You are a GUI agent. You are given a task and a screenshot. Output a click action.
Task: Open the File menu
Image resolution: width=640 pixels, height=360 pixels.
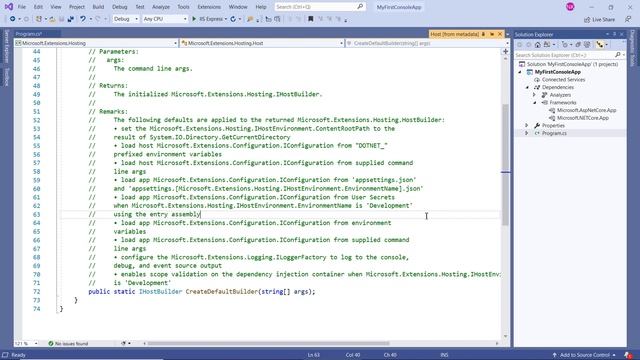click(x=22, y=7)
